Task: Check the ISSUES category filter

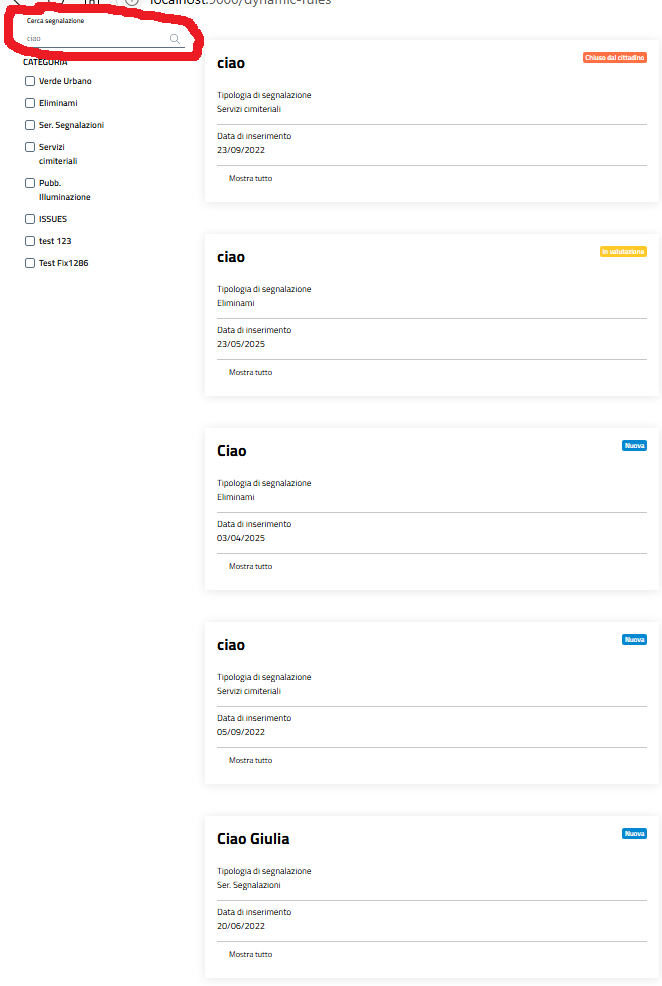Action: (x=30, y=219)
